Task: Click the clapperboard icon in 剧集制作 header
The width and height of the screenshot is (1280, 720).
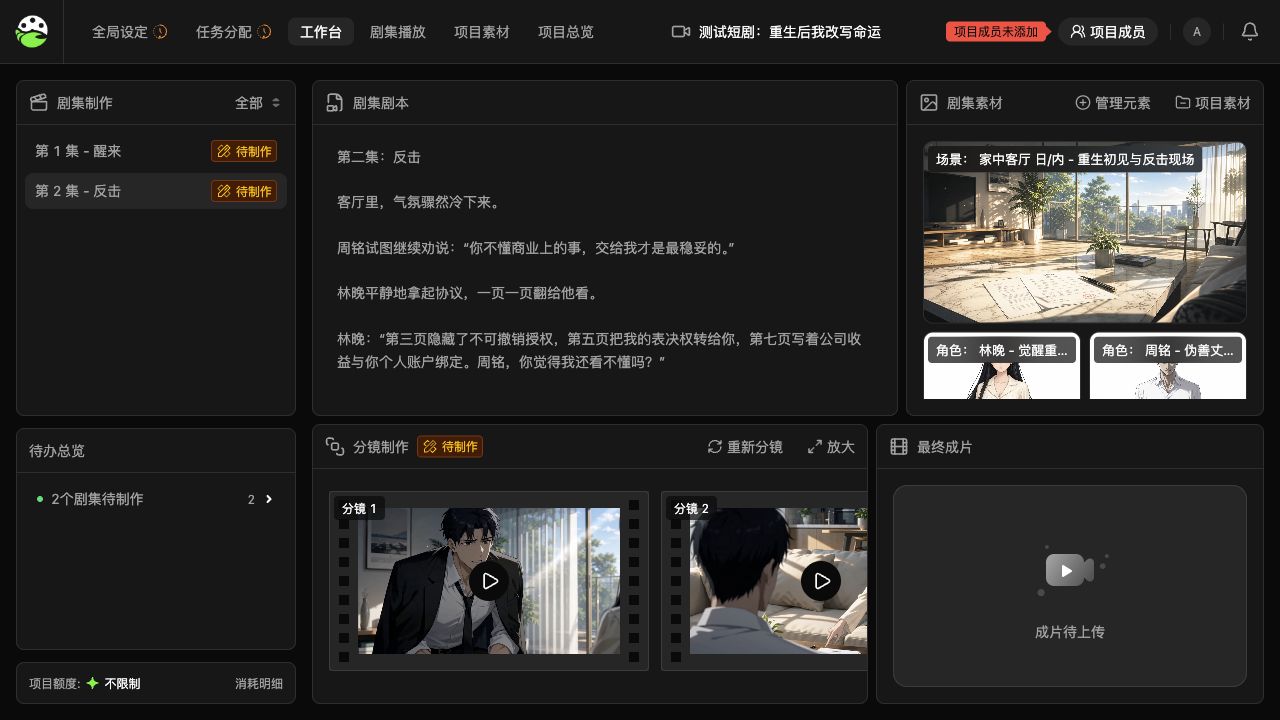Action: click(39, 103)
